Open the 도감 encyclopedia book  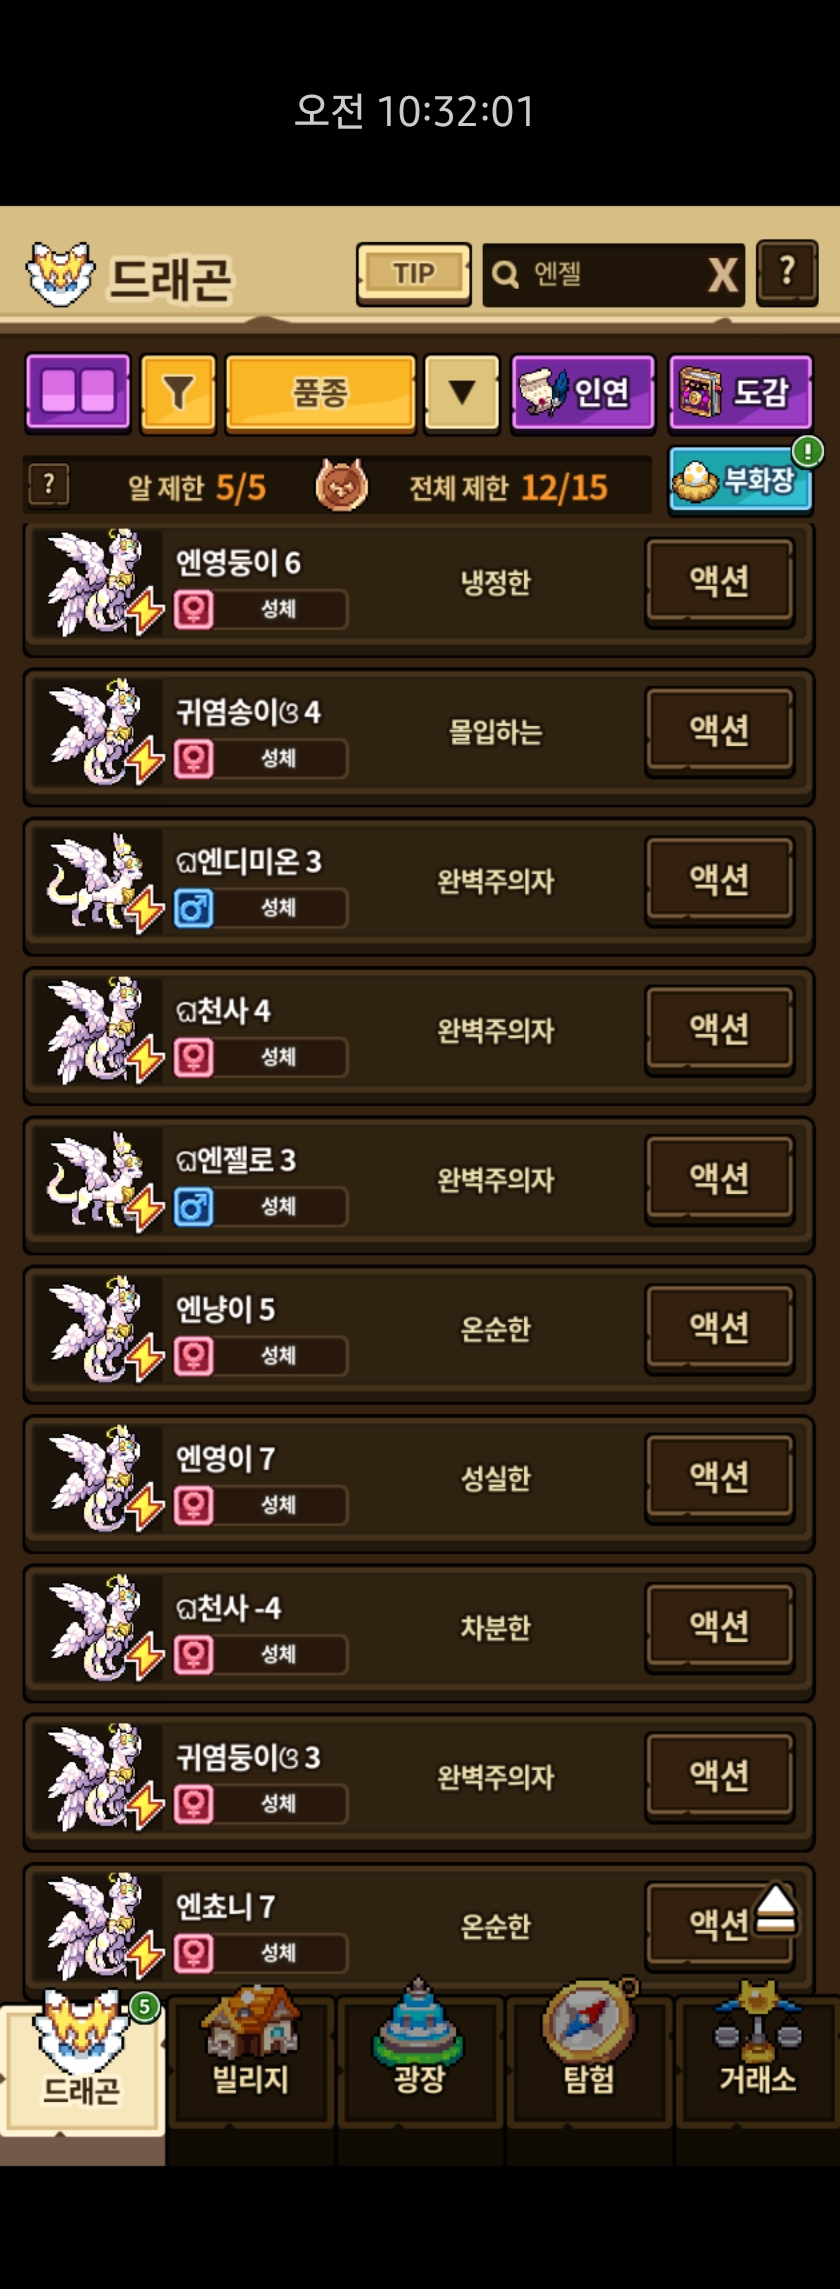[x=740, y=393]
